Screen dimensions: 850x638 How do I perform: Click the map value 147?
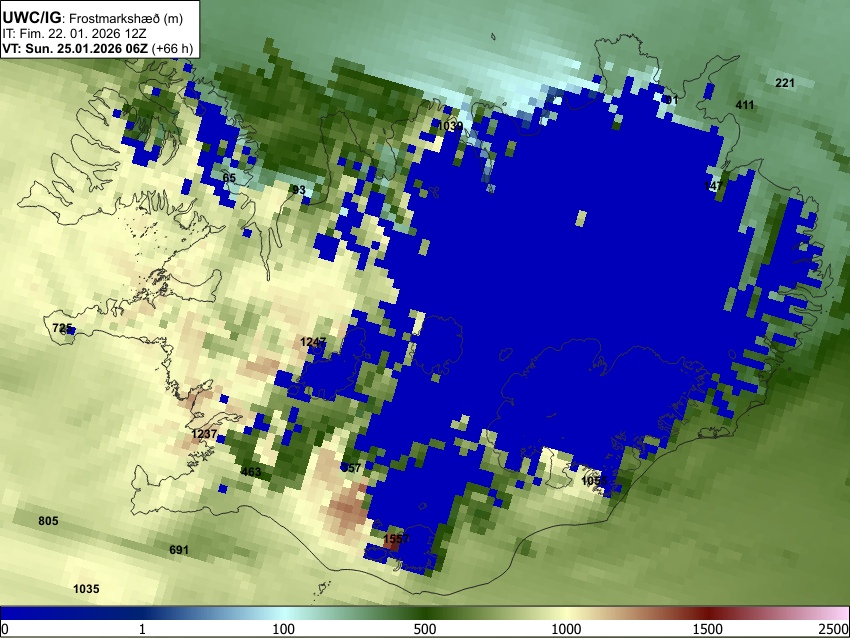coord(713,186)
